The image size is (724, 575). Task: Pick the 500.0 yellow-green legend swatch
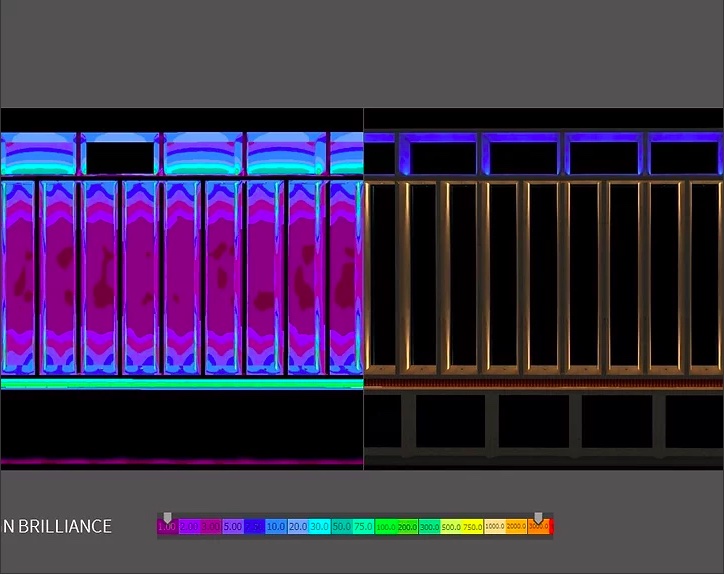[451, 527]
